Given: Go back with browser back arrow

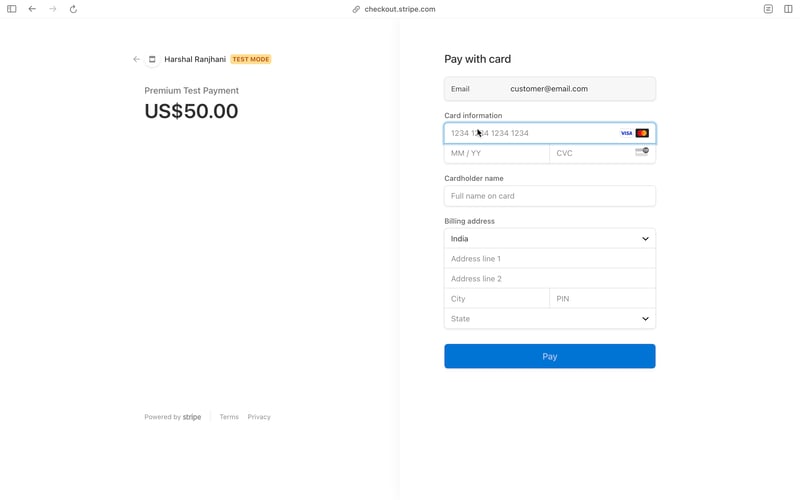Looking at the screenshot, I should click(x=32, y=9).
